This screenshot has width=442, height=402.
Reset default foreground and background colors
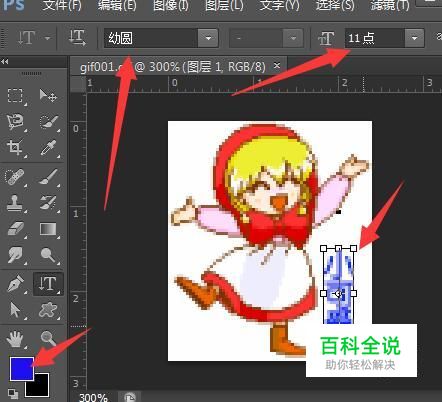[13, 394]
